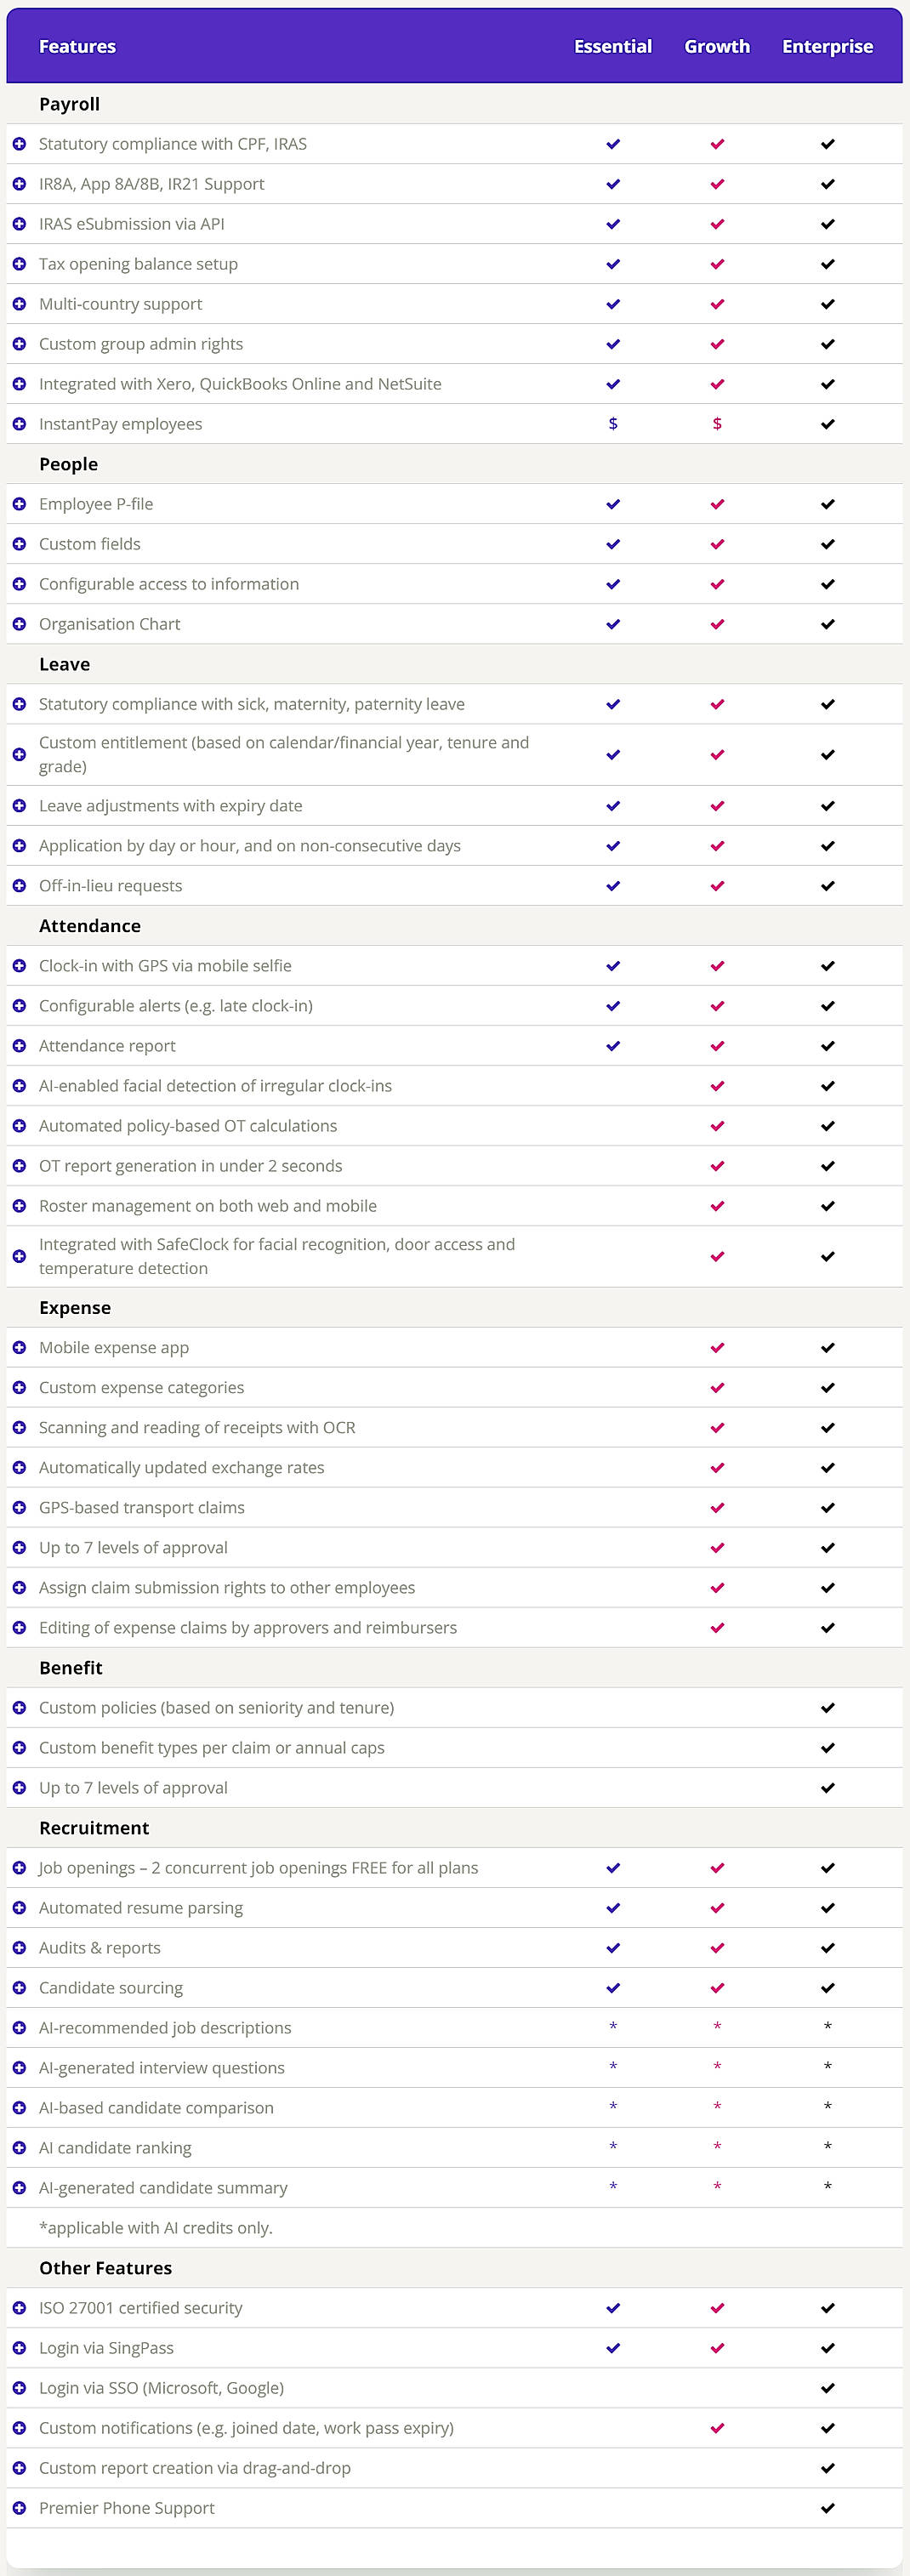
Task: Expand the InstantPay employees feature details
Action: [21, 424]
